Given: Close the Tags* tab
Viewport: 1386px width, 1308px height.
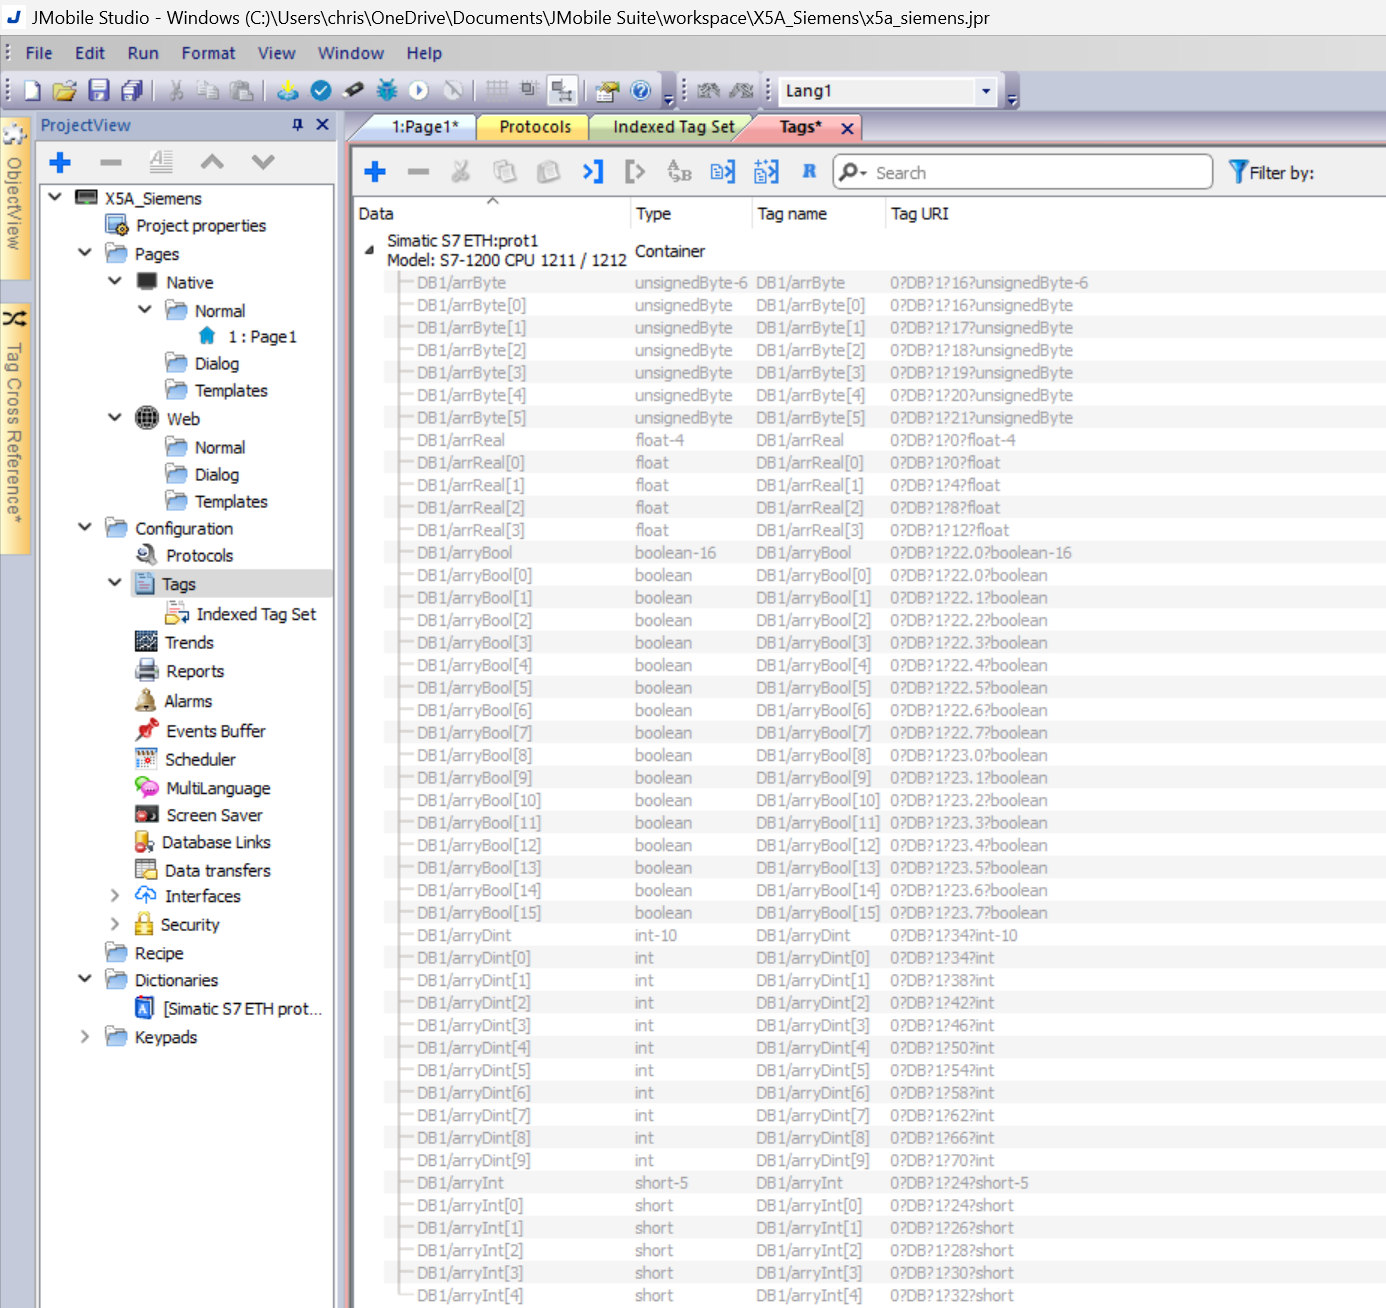Looking at the screenshot, I should point(847,128).
